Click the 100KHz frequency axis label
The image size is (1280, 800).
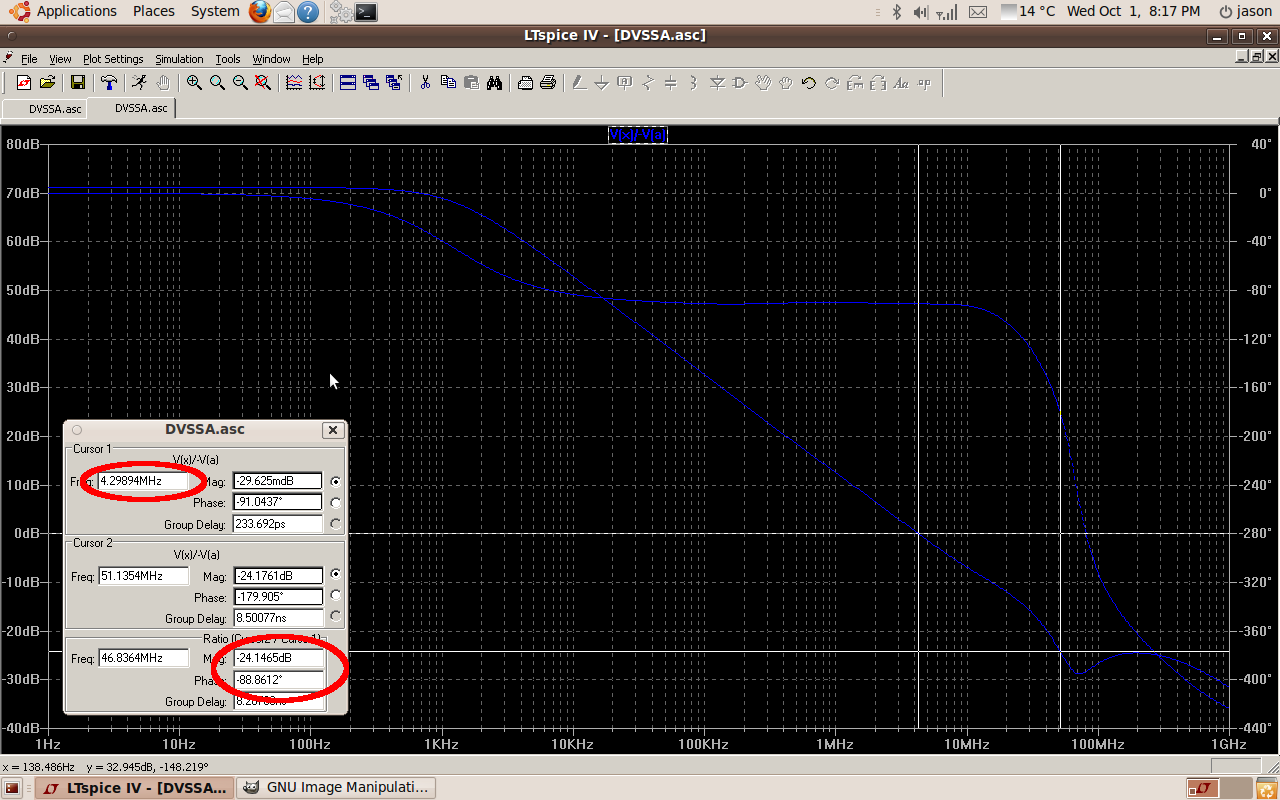tap(702, 745)
